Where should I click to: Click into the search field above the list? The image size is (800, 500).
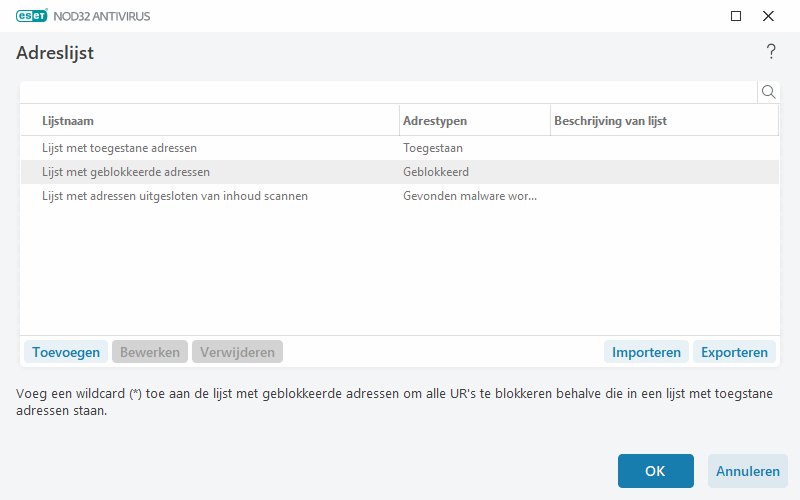coord(388,92)
